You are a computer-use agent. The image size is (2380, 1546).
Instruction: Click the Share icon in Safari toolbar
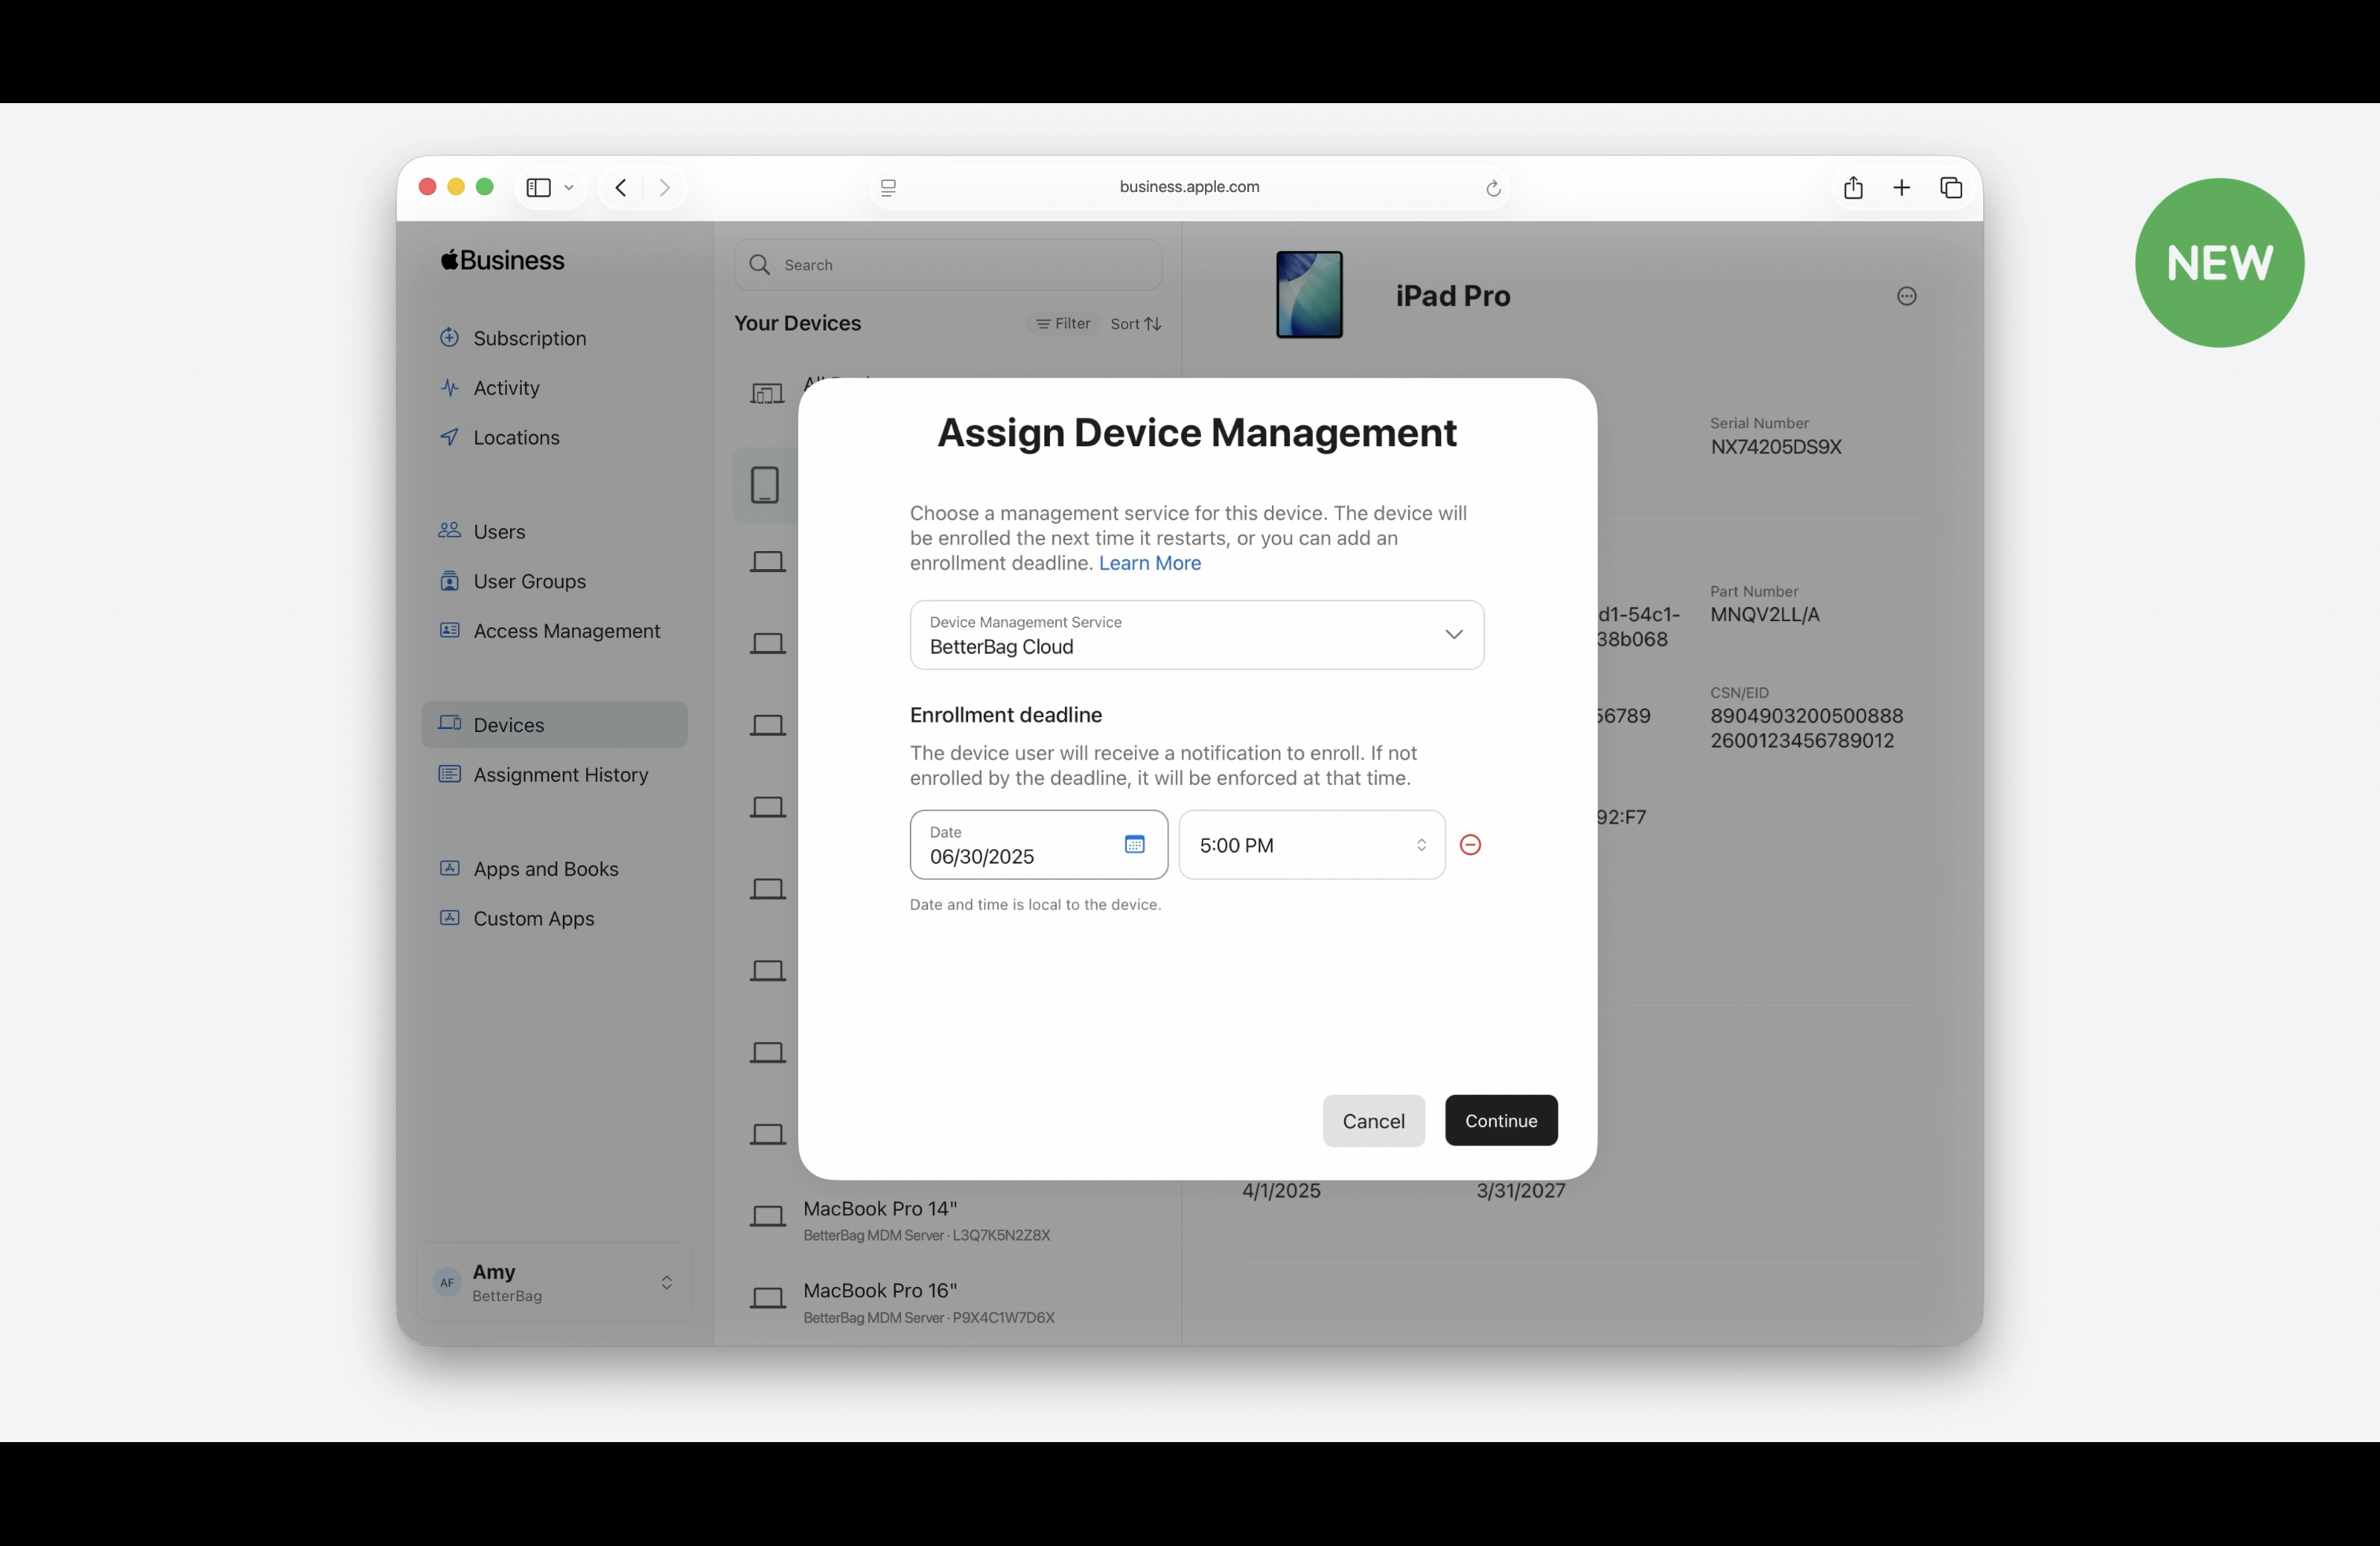tap(1853, 187)
